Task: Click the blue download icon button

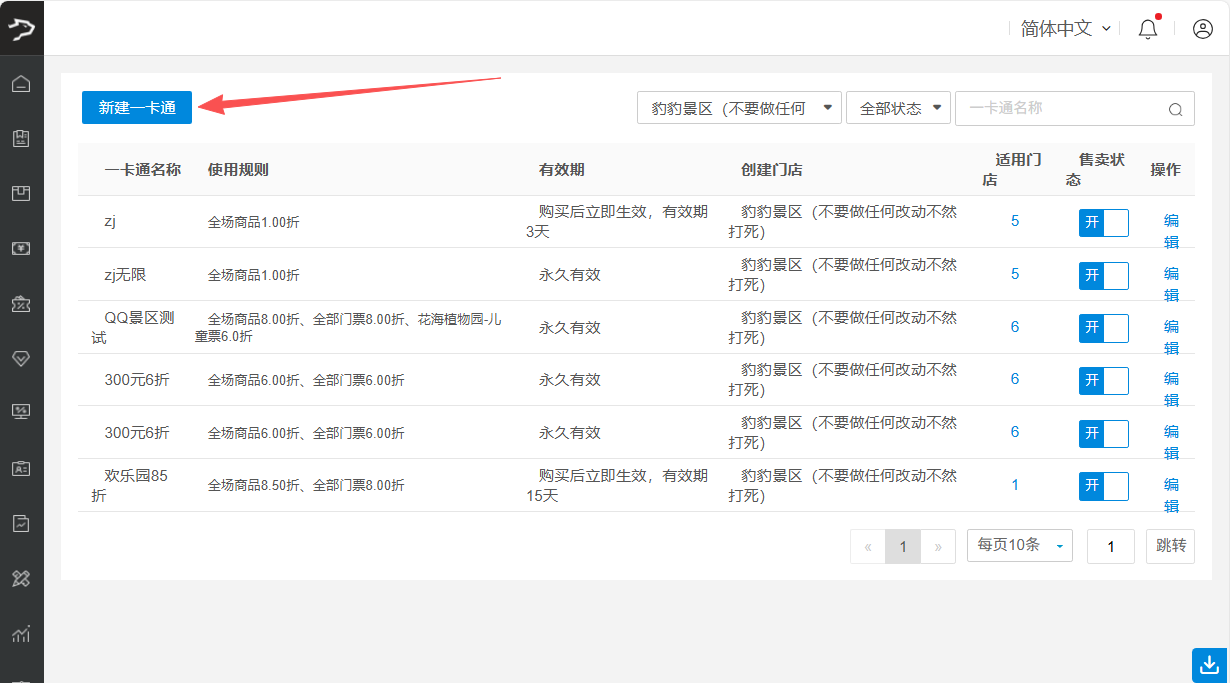Action: [1209, 665]
